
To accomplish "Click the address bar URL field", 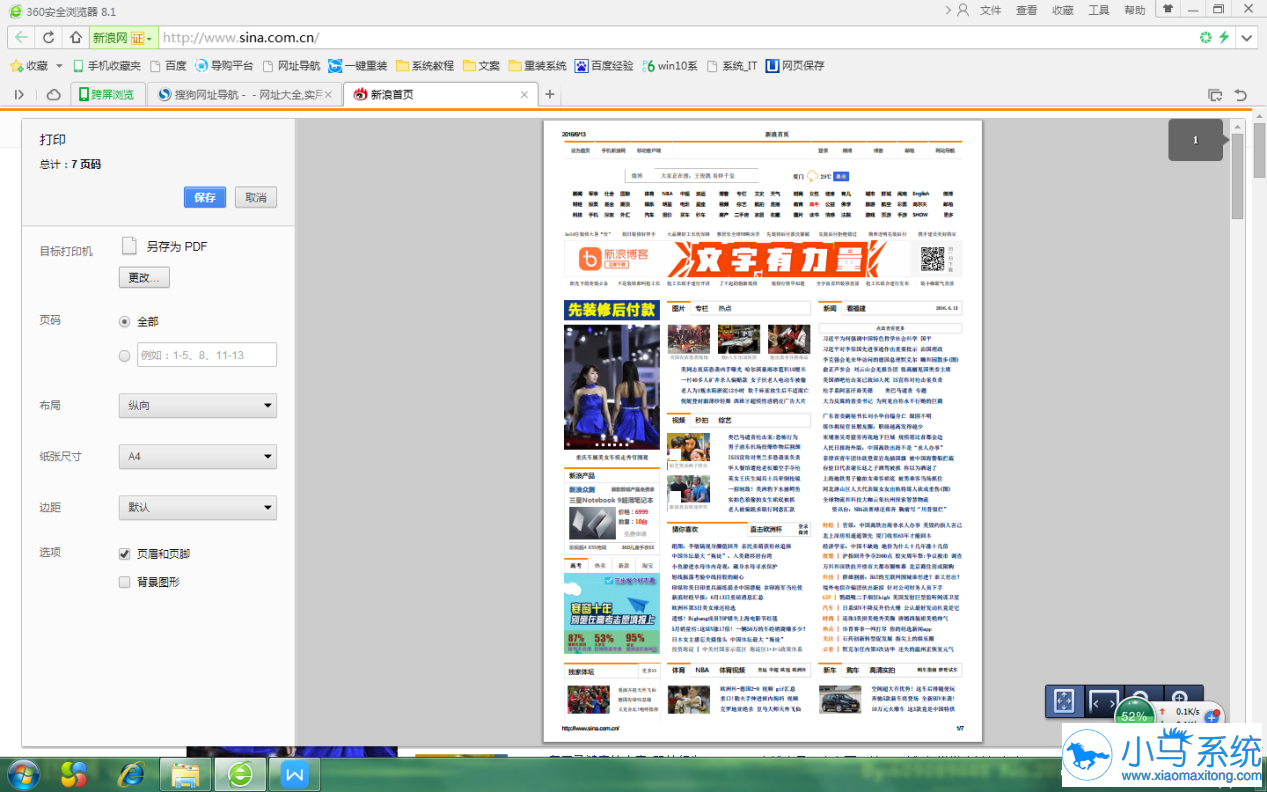I will click(x=675, y=38).
